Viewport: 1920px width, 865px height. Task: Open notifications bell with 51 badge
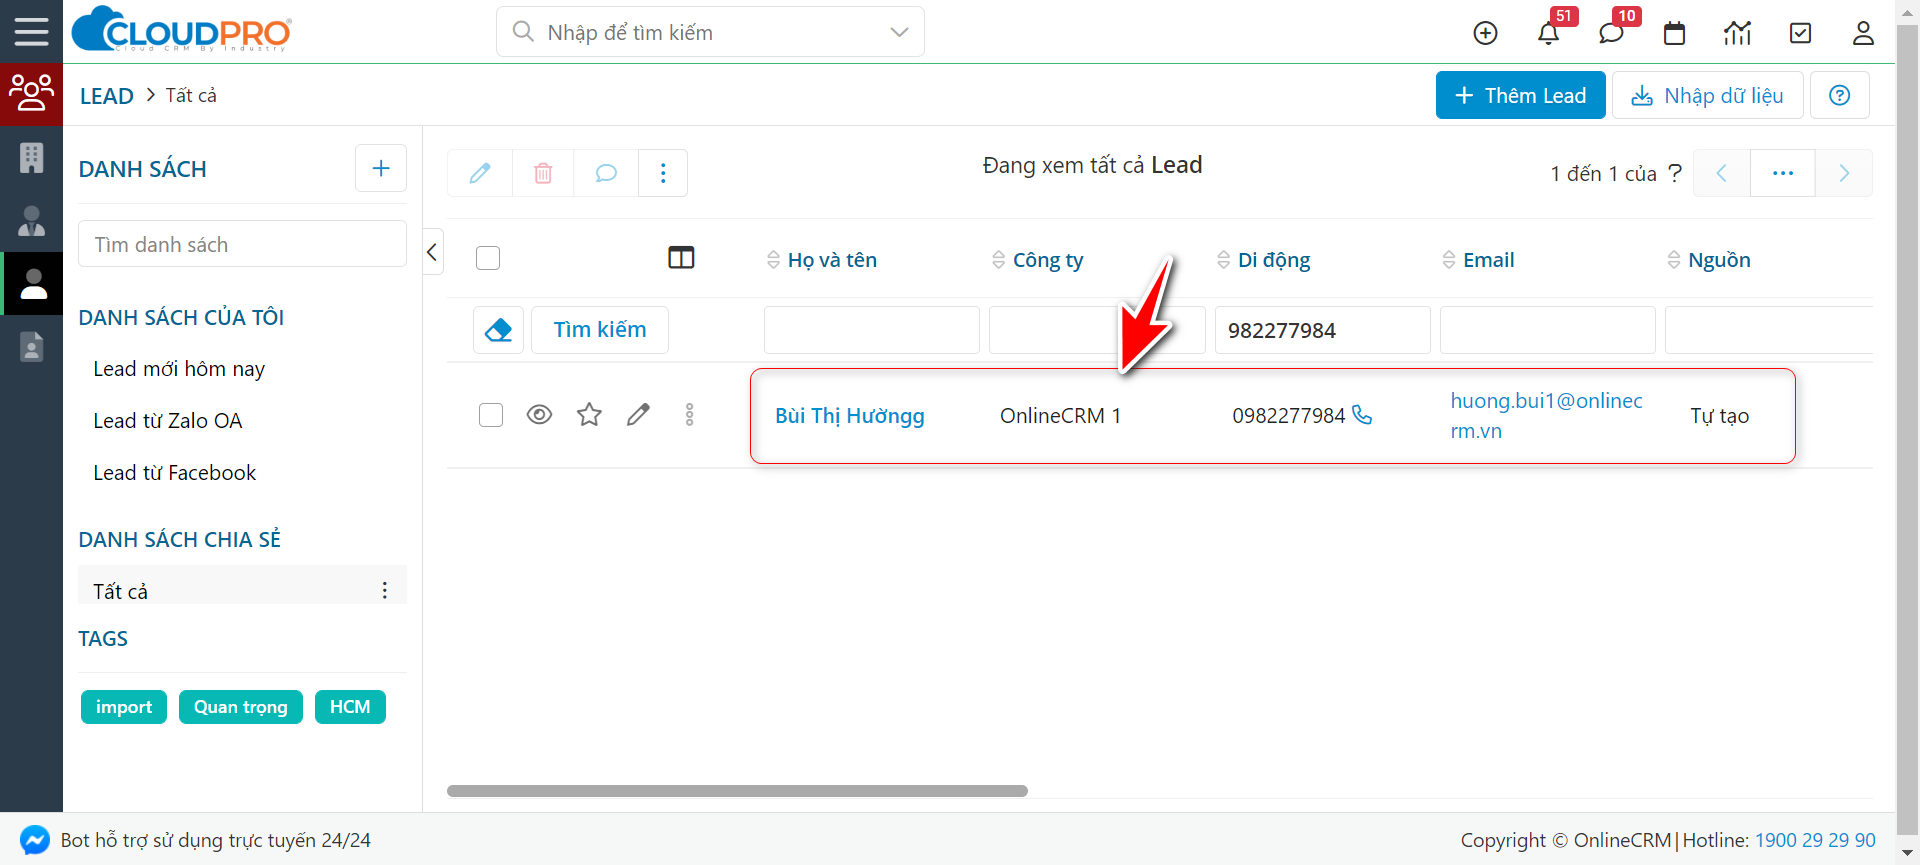[1548, 33]
